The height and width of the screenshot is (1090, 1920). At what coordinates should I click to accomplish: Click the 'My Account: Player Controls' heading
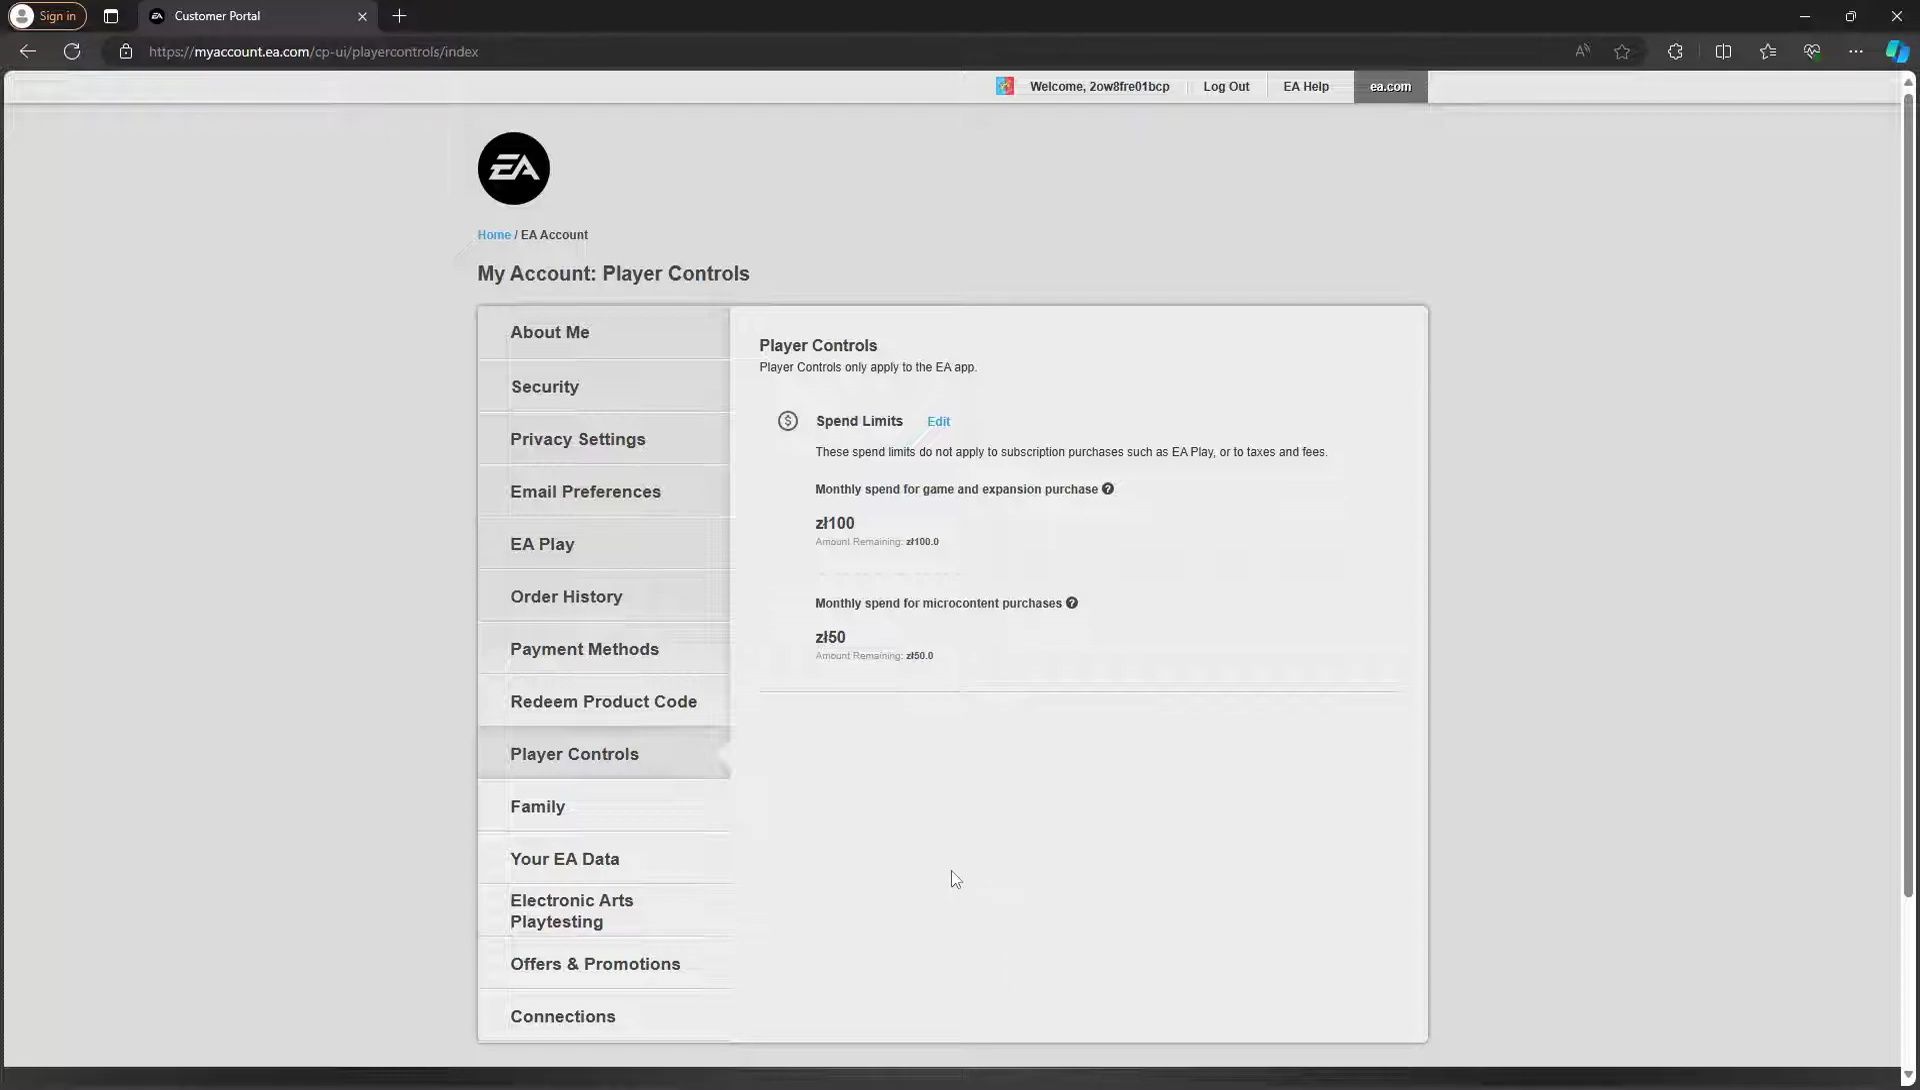613,274
